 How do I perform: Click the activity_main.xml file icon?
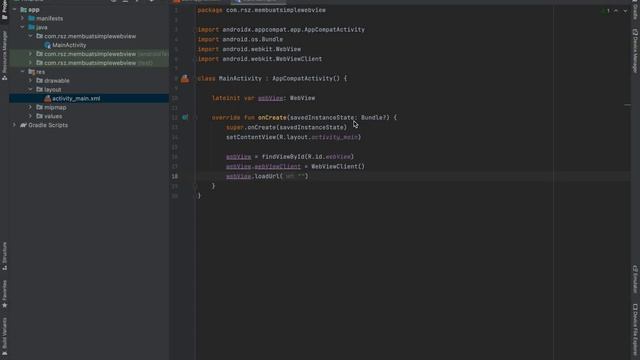point(47,98)
